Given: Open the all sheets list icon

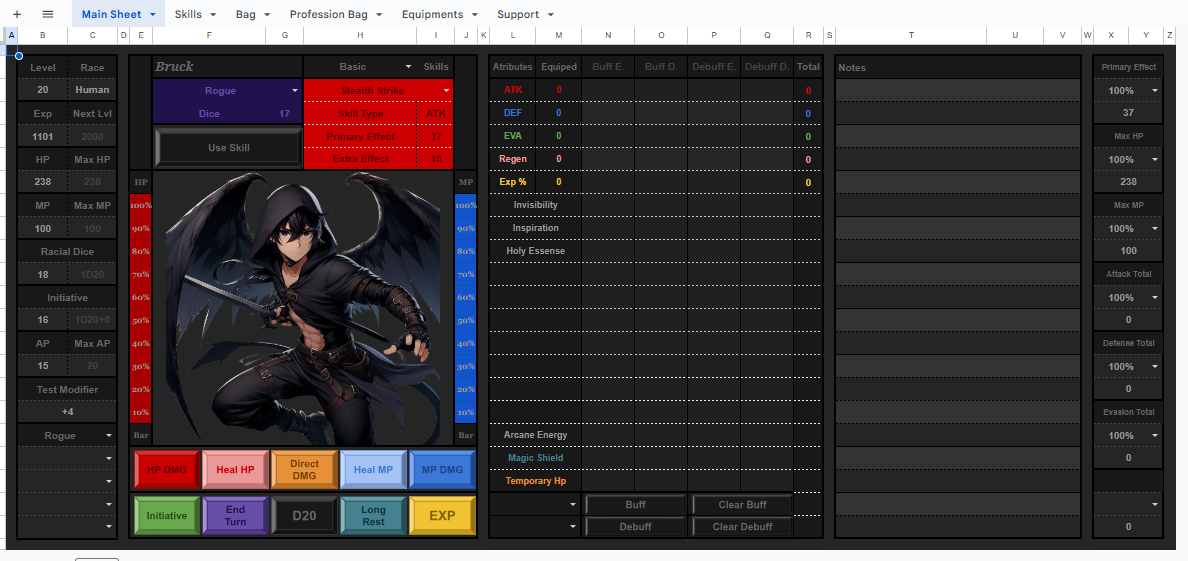Looking at the screenshot, I should coord(48,14).
